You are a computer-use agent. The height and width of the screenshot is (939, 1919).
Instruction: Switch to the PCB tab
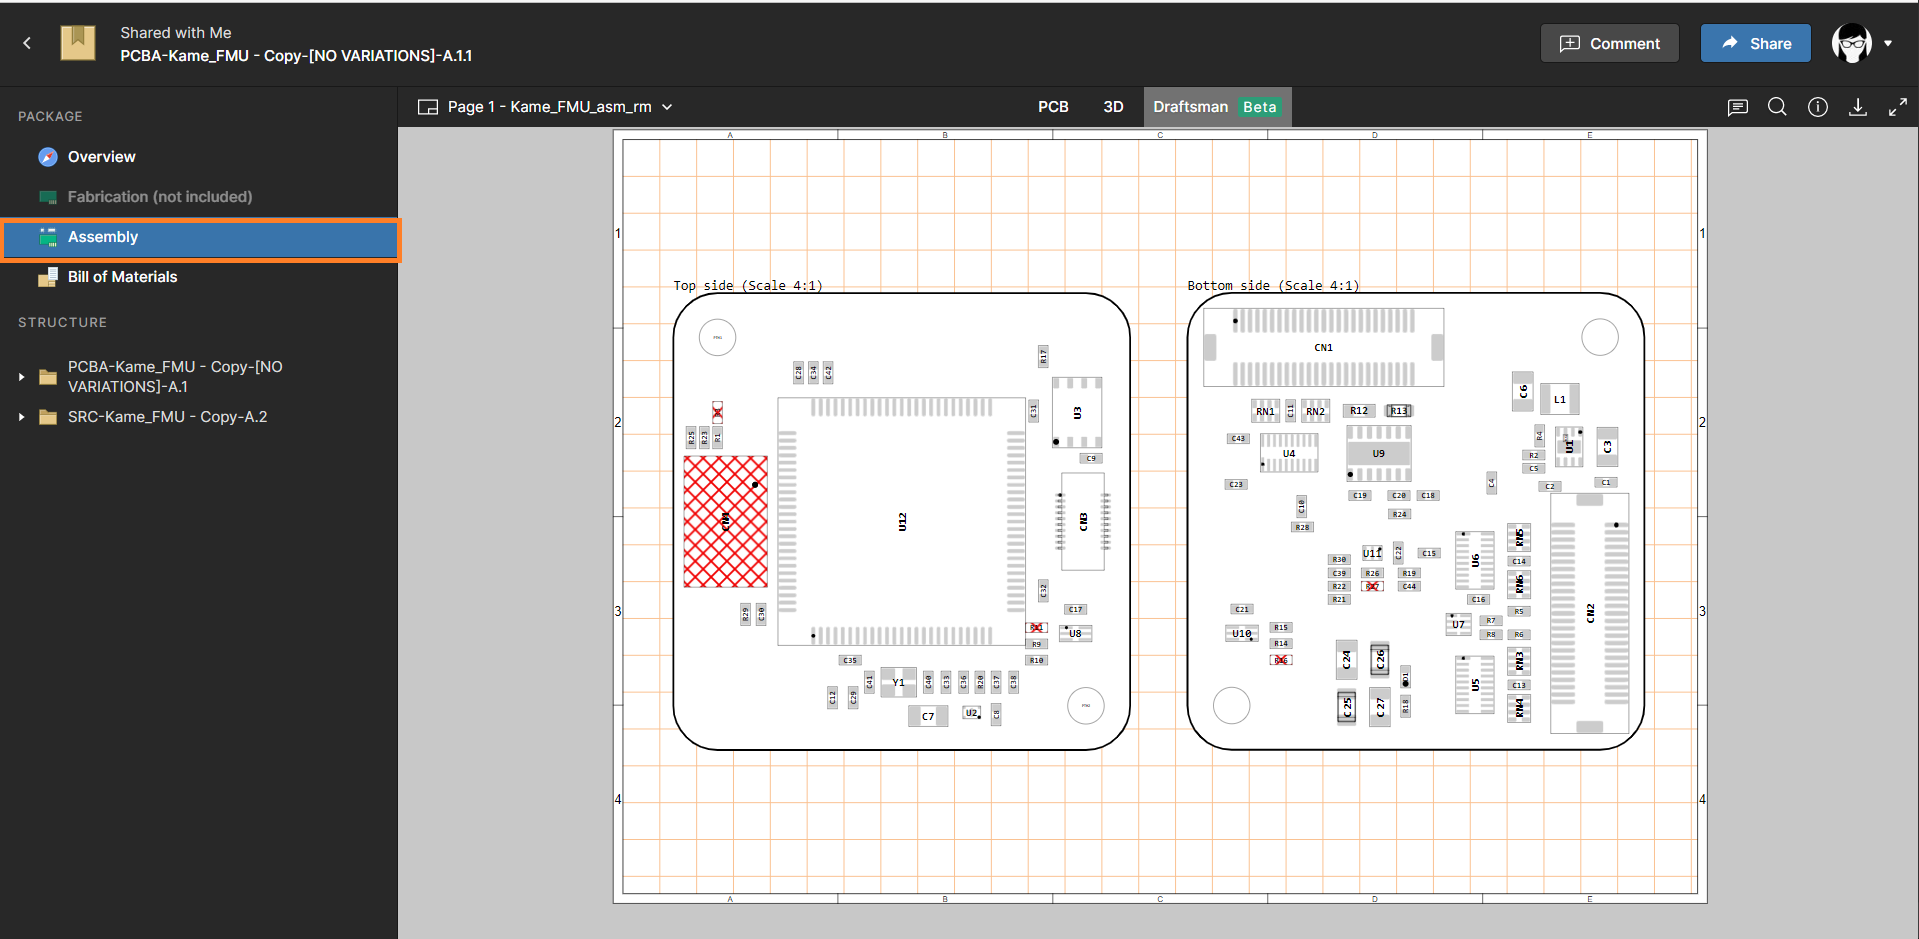coord(1053,106)
